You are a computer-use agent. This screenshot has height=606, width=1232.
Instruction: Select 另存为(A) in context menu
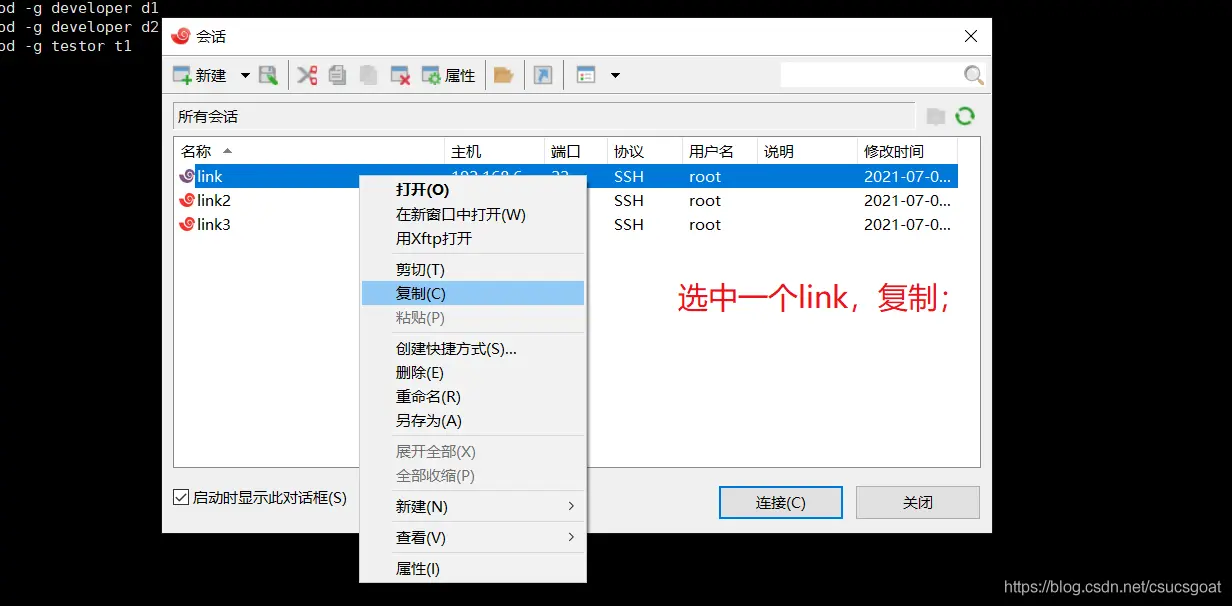[472, 420]
